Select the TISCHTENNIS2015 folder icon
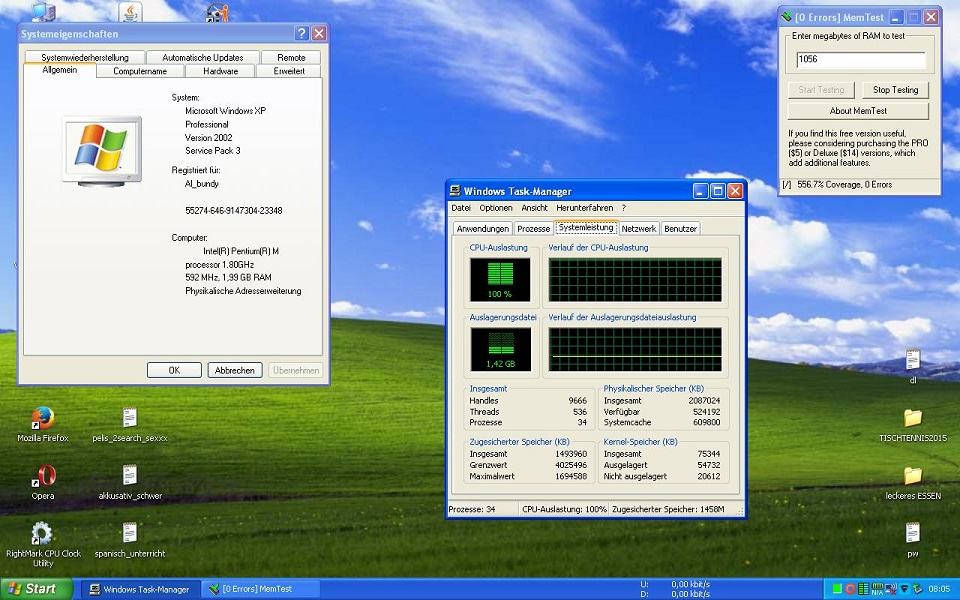Screen dimensions: 960x600 913,418
